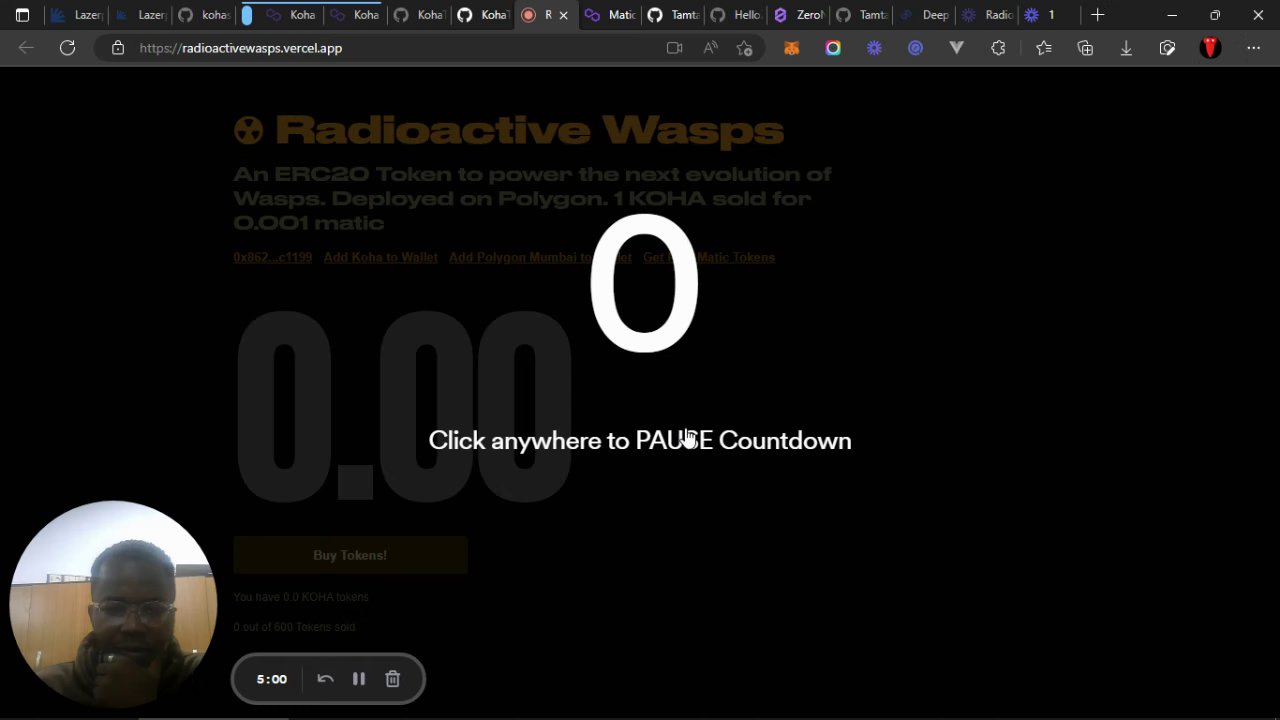Open the colorful ring extension icon

[x=833, y=48]
